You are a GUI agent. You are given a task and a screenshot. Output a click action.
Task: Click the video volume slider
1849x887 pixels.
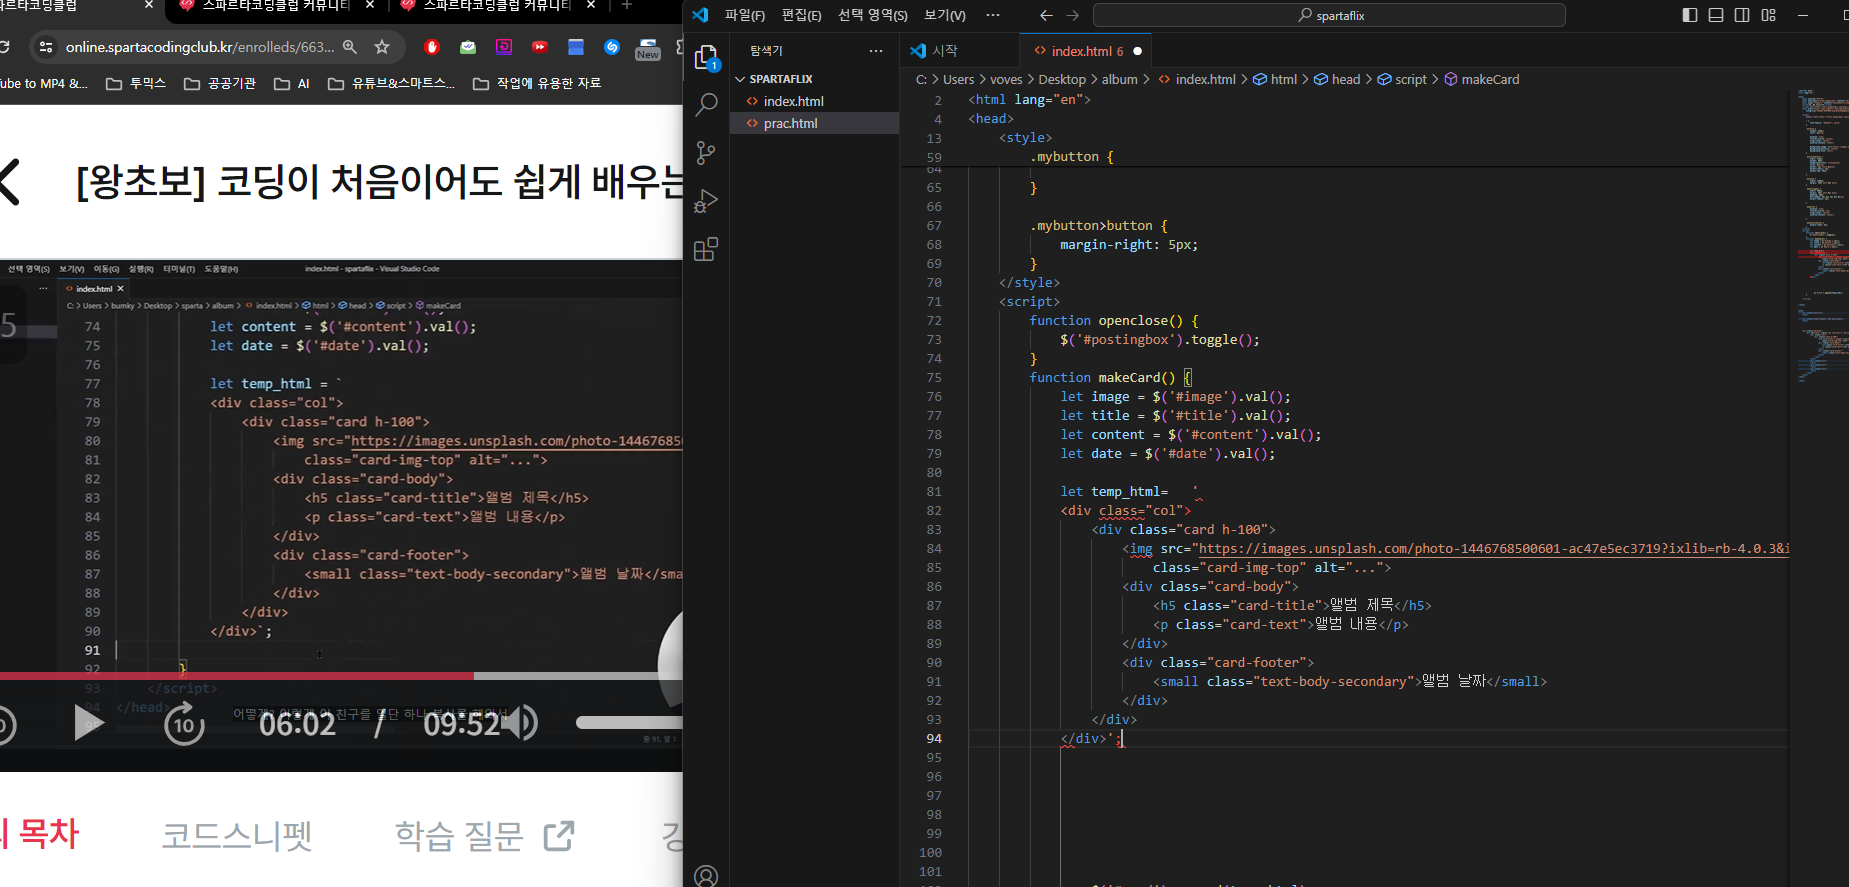click(629, 722)
